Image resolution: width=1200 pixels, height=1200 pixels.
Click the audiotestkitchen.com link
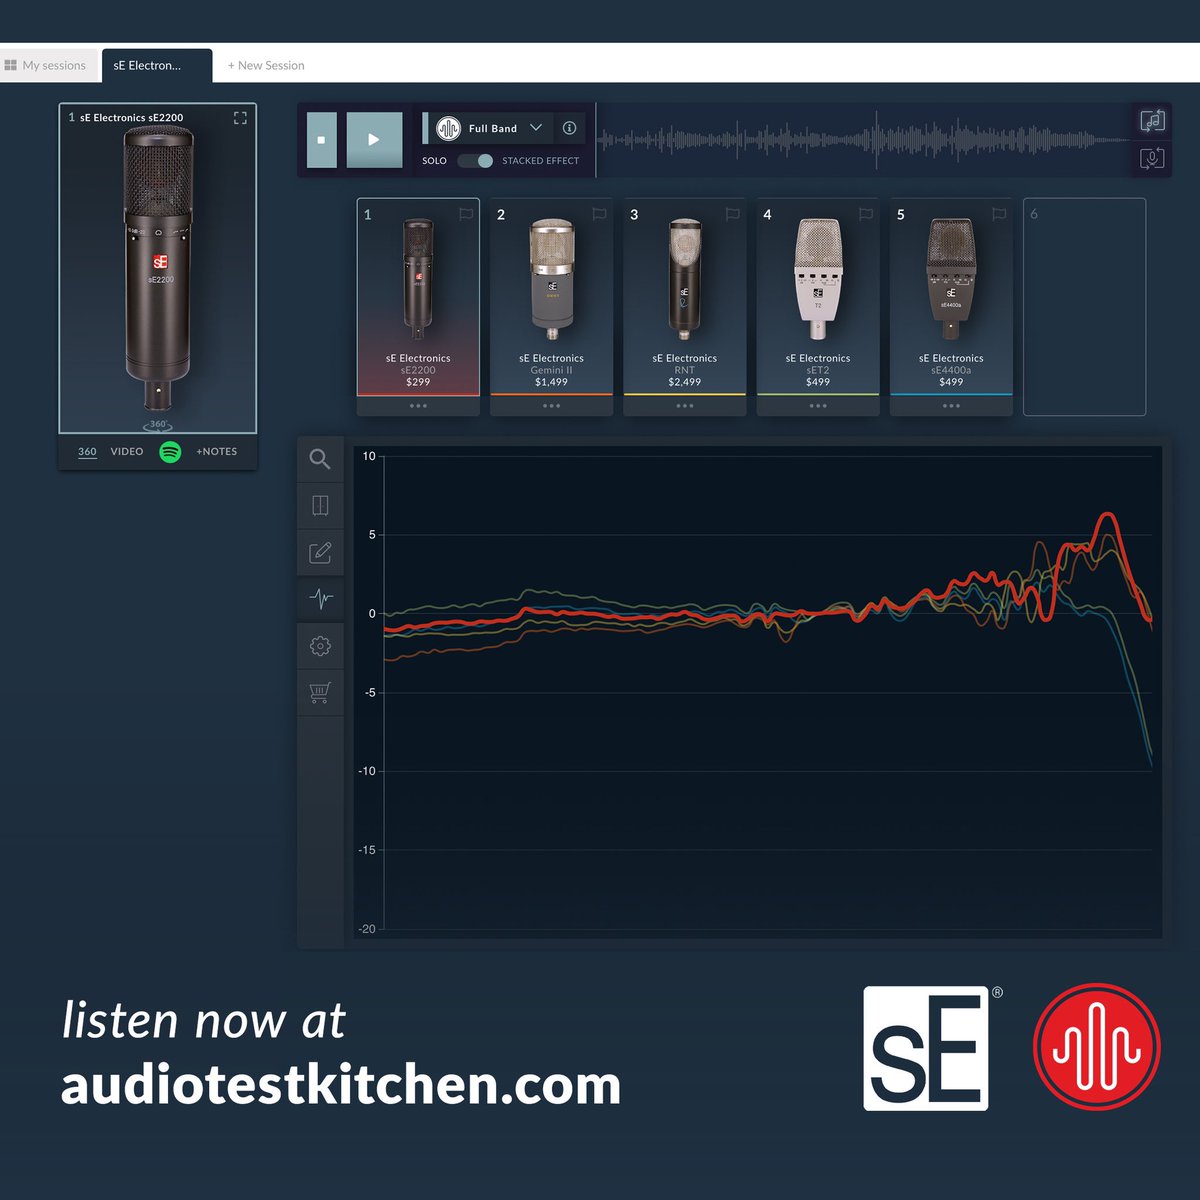[x=341, y=1085]
